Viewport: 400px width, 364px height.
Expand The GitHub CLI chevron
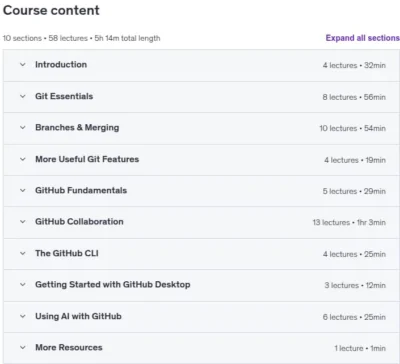coord(23,253)
